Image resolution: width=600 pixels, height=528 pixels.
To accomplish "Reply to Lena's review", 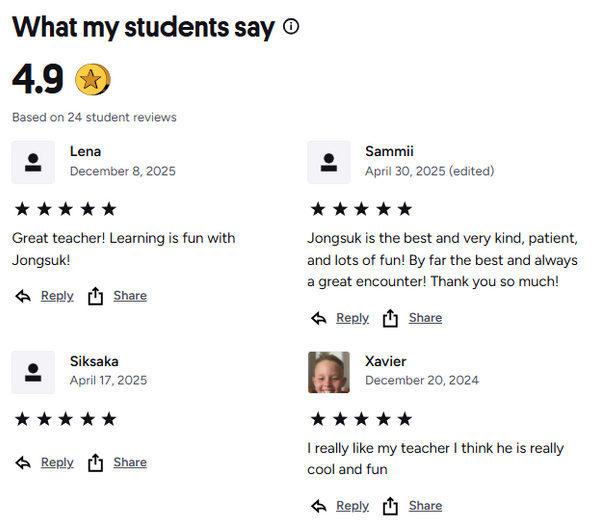I will [57, 296].
